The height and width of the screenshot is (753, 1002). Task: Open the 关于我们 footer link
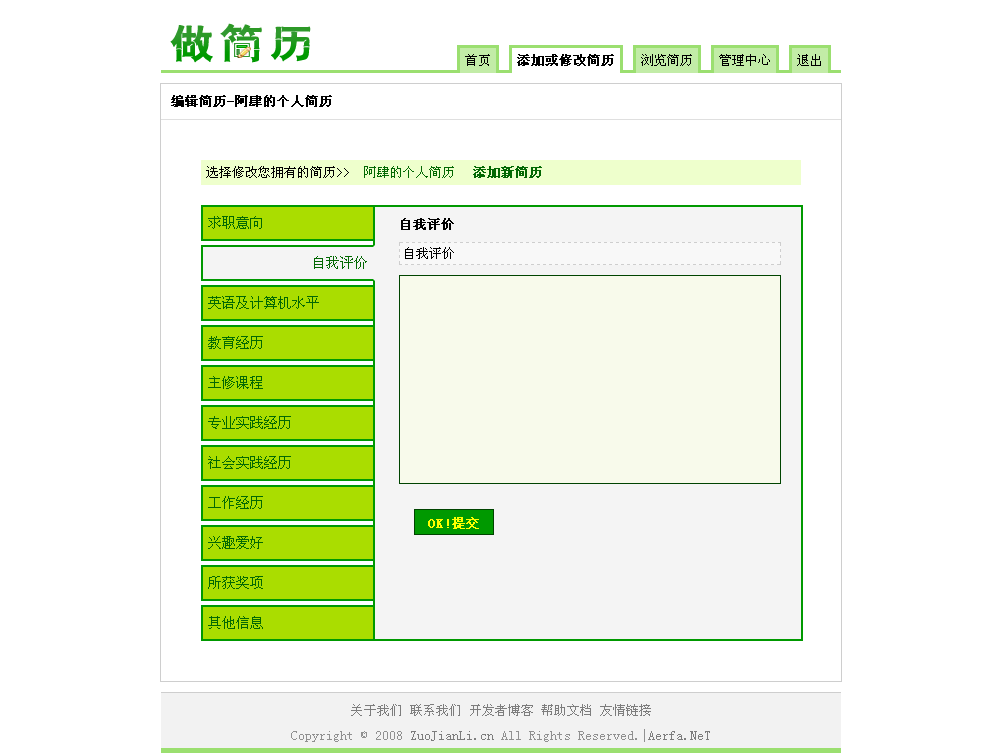376,710
